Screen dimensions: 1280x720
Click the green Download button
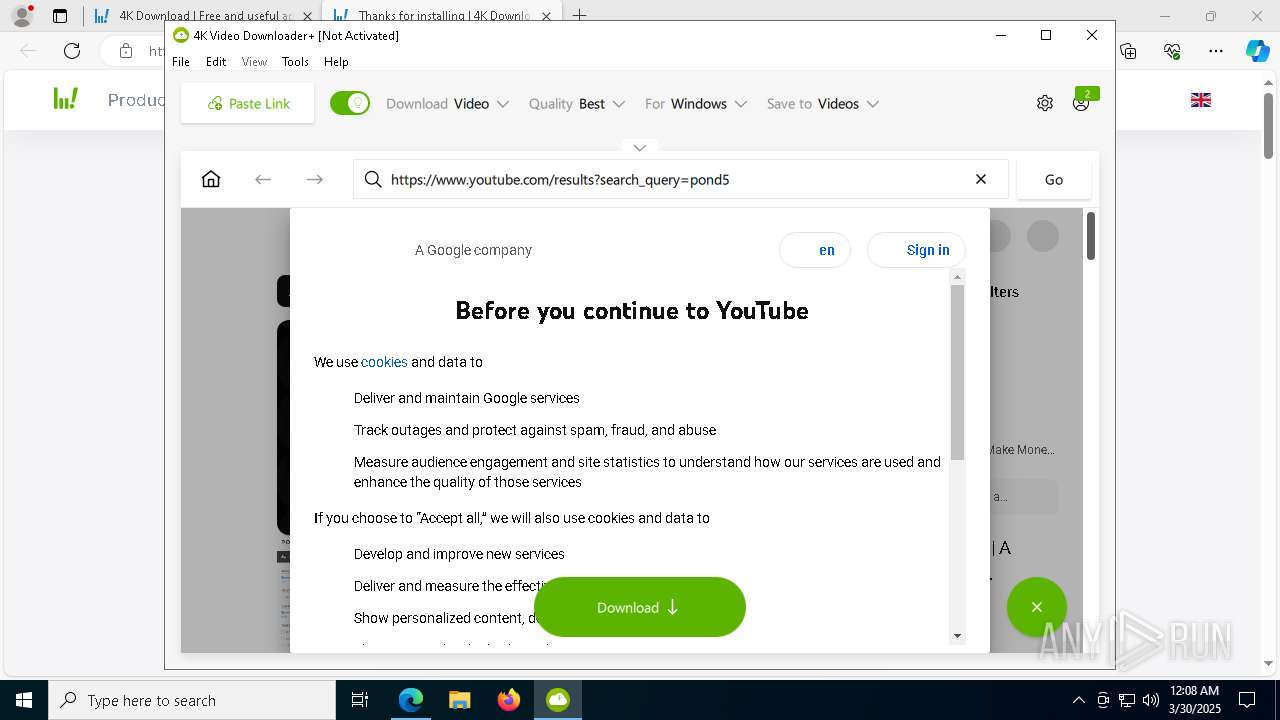pyautogui.click(x=640, y=607)
